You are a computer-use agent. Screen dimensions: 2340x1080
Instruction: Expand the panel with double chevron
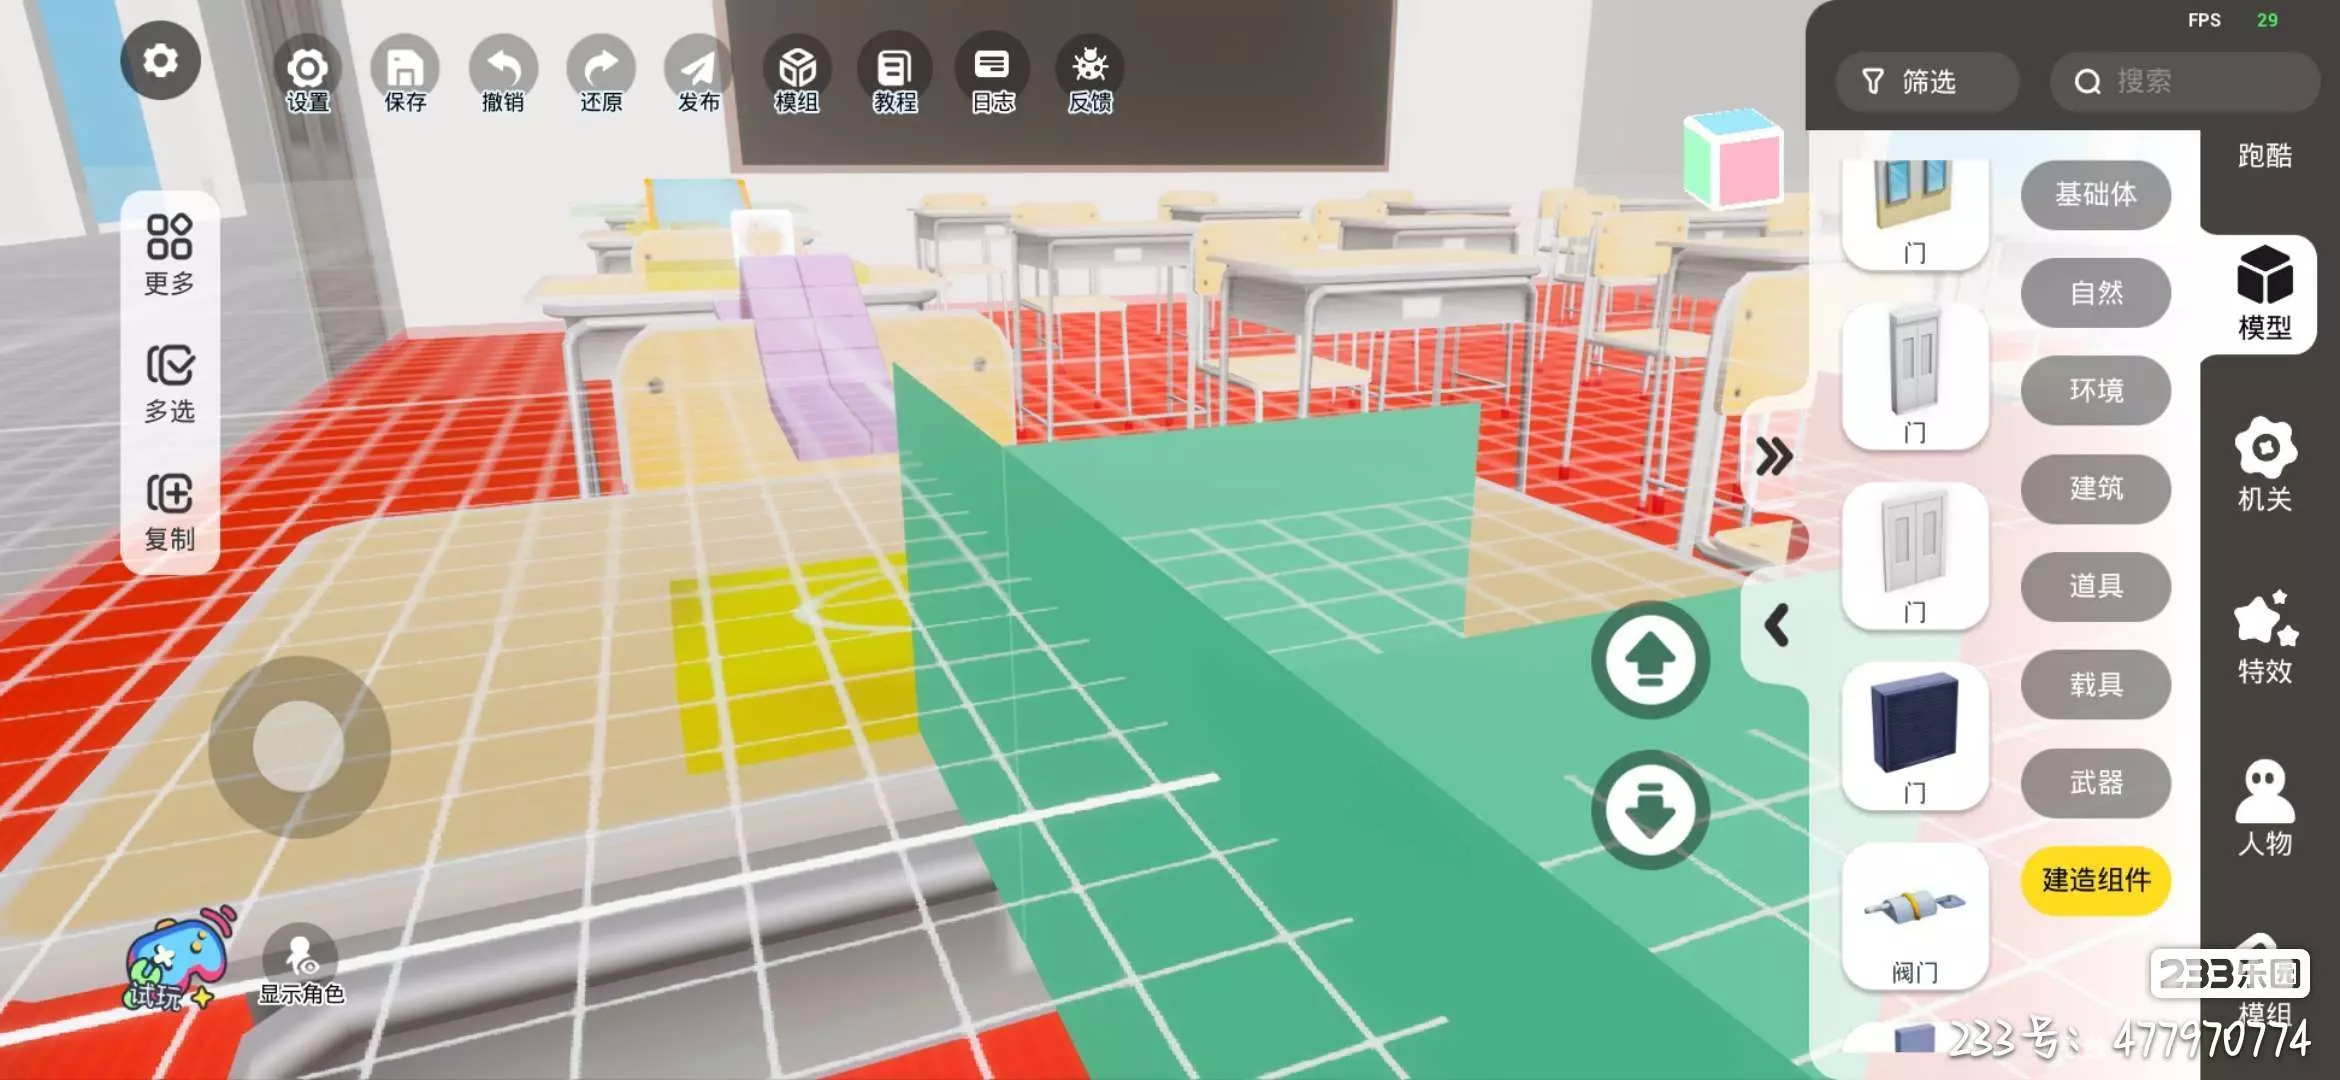(x=1774, y=457)
